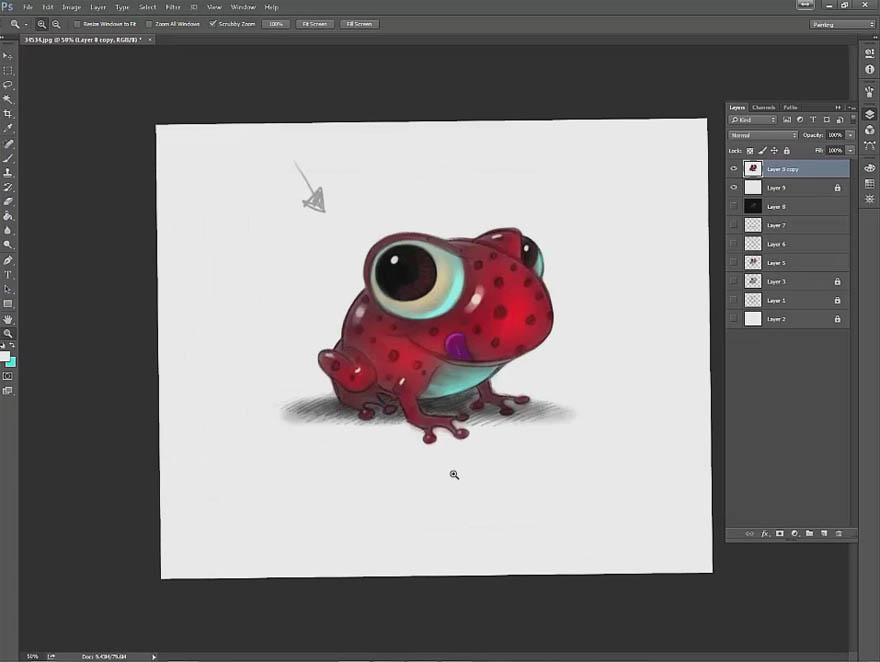Open the Info panel from the dock

click(869, 70)
